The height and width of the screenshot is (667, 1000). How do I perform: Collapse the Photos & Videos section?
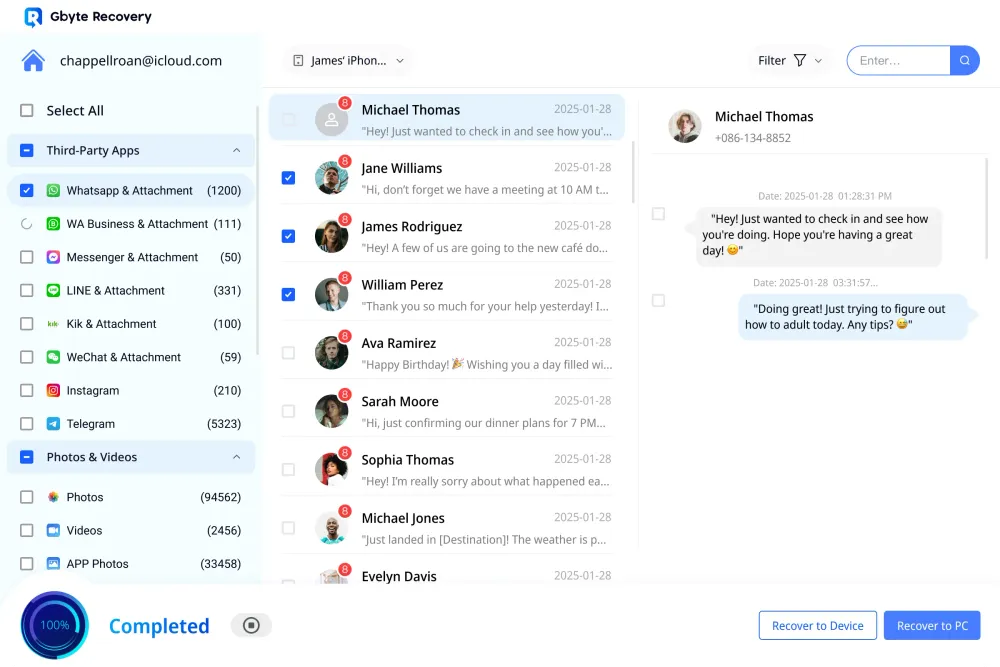pyautogui.click(x=235, y=457)
